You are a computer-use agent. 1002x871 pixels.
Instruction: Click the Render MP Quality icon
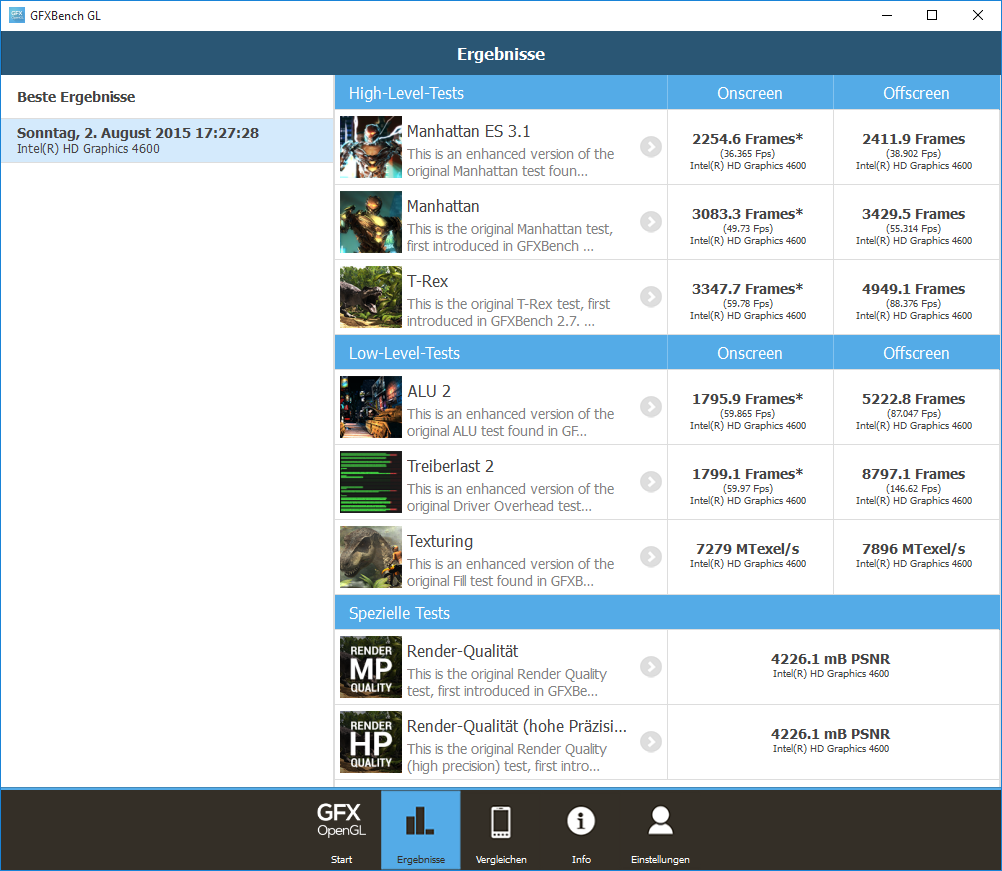point(371,667)
